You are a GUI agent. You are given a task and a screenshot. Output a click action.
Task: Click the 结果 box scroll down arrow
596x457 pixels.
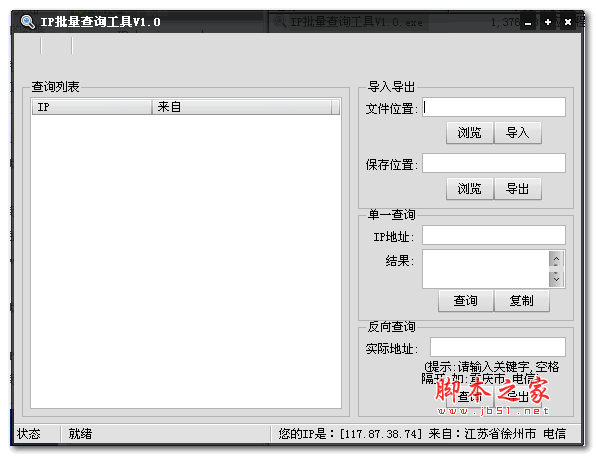556,279
